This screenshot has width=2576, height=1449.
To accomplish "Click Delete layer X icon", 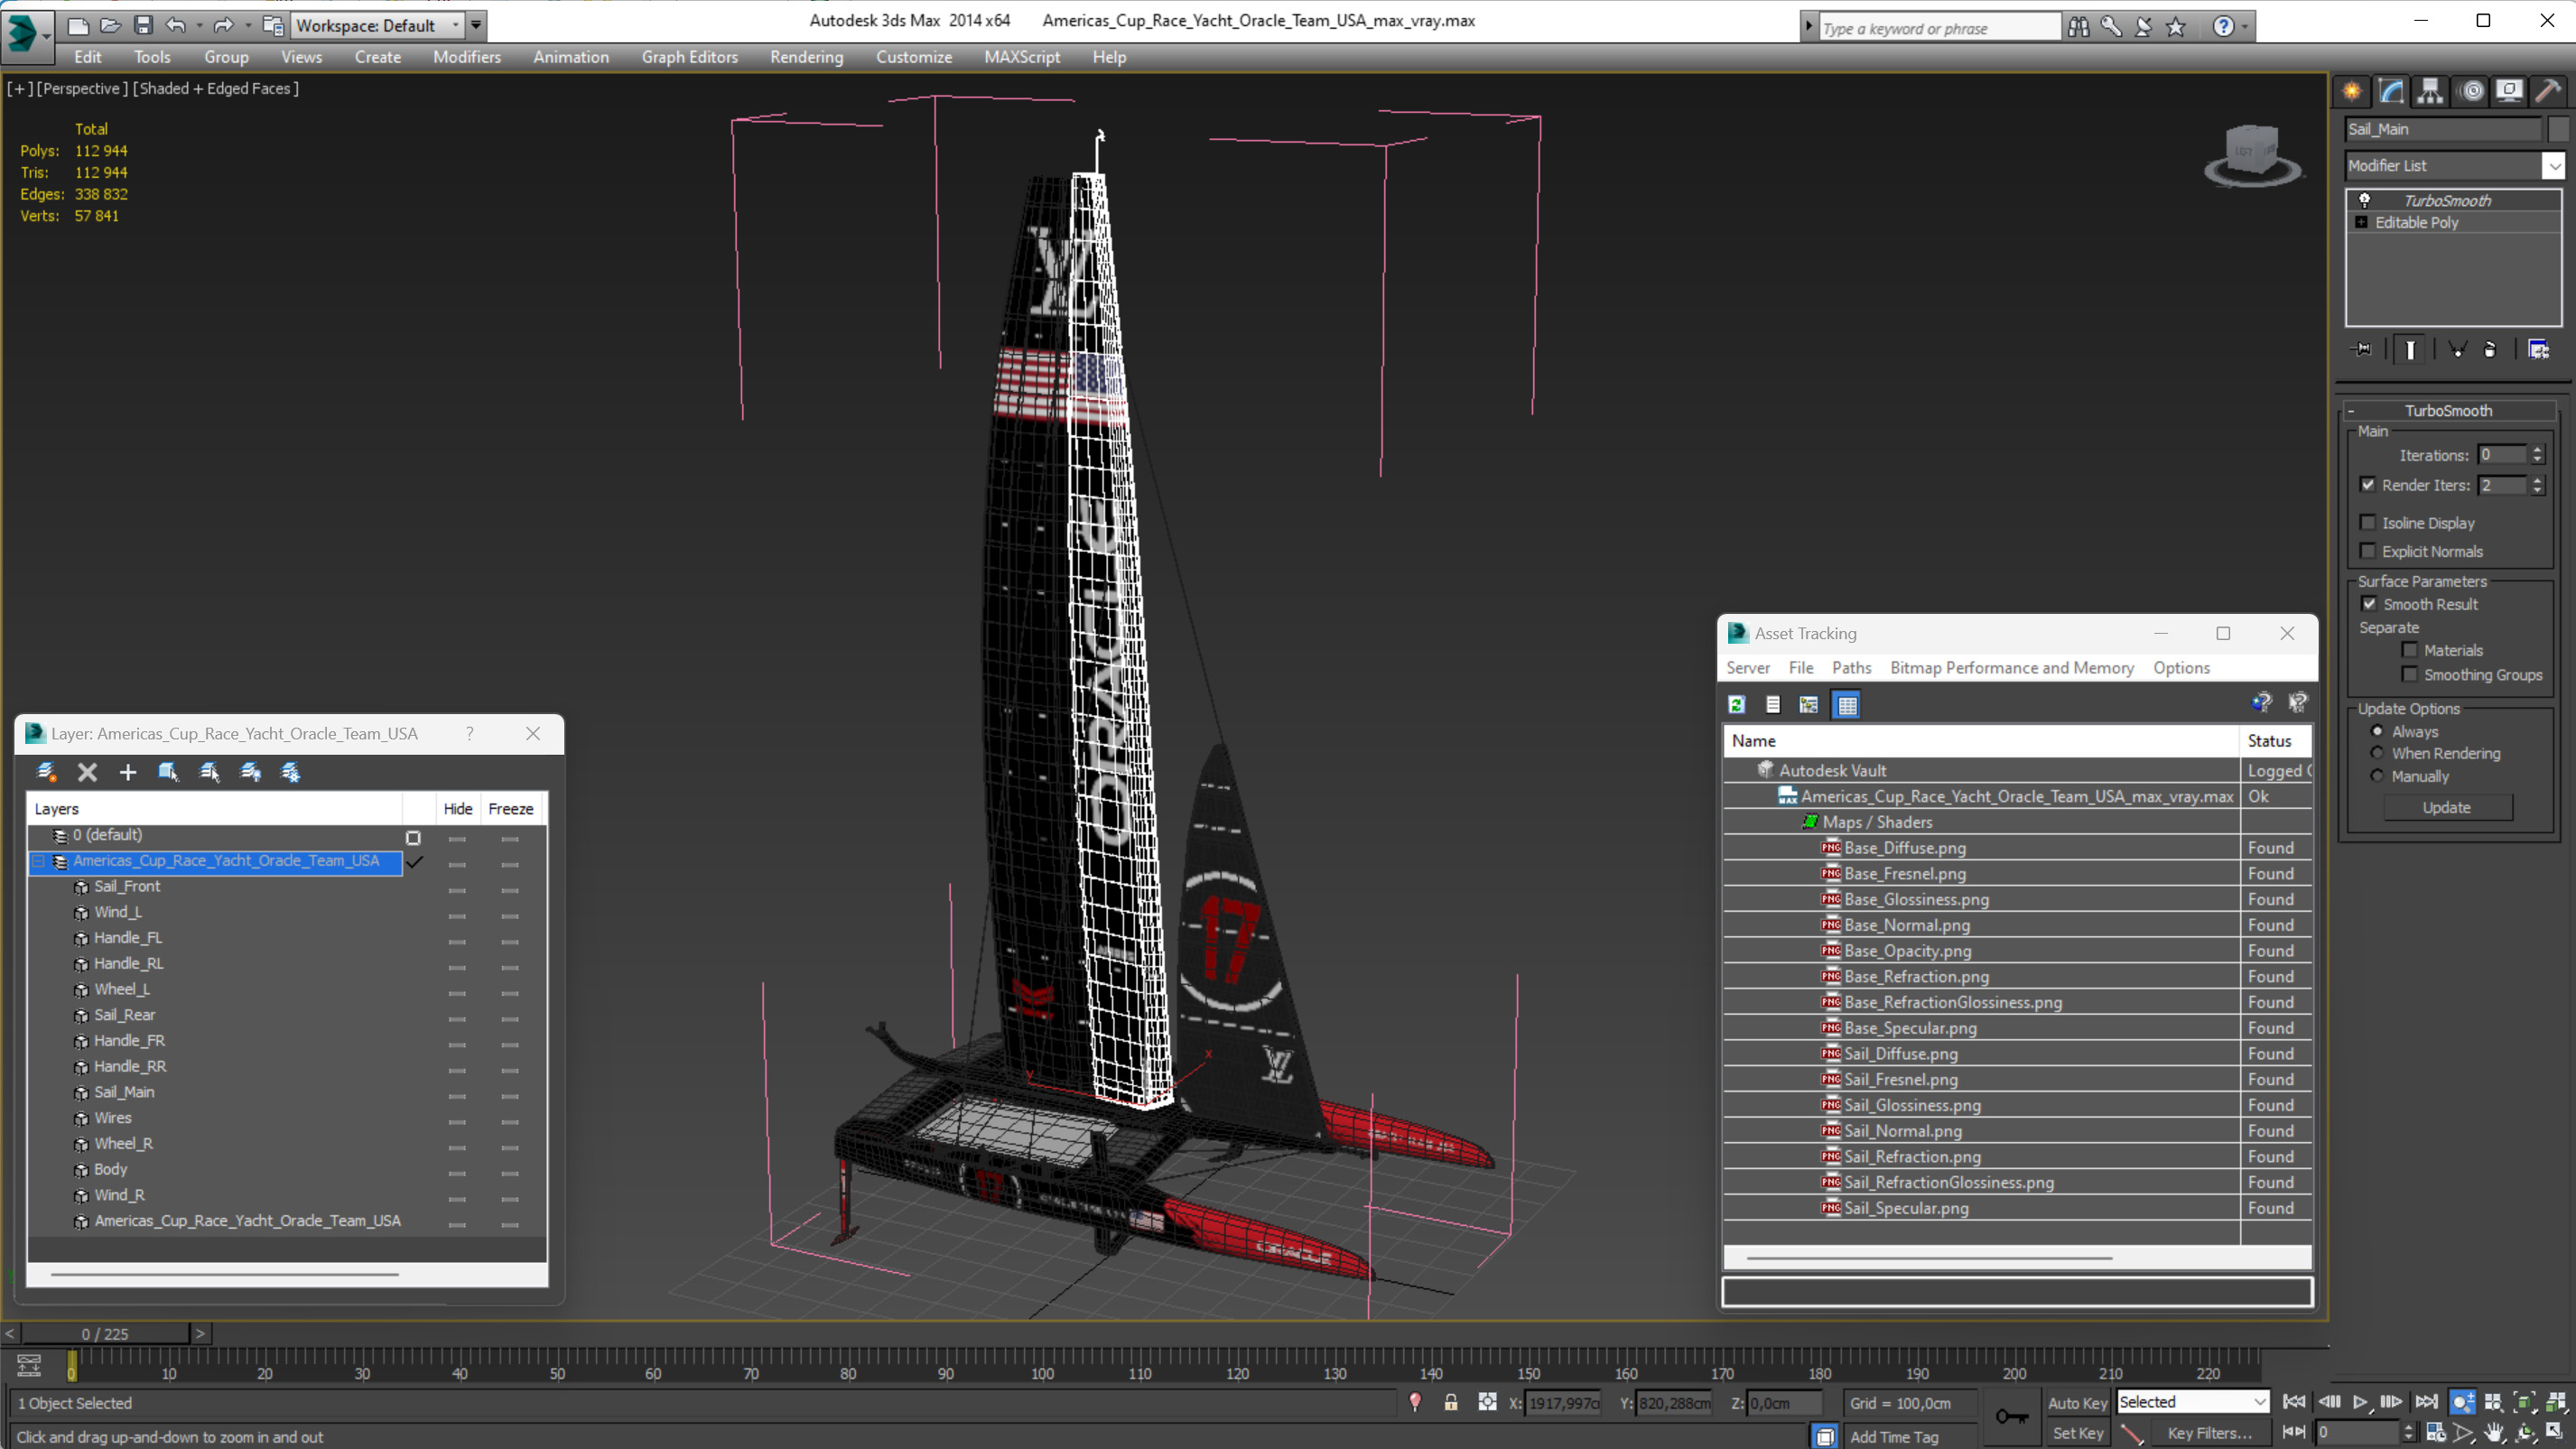I will point(87,772).
